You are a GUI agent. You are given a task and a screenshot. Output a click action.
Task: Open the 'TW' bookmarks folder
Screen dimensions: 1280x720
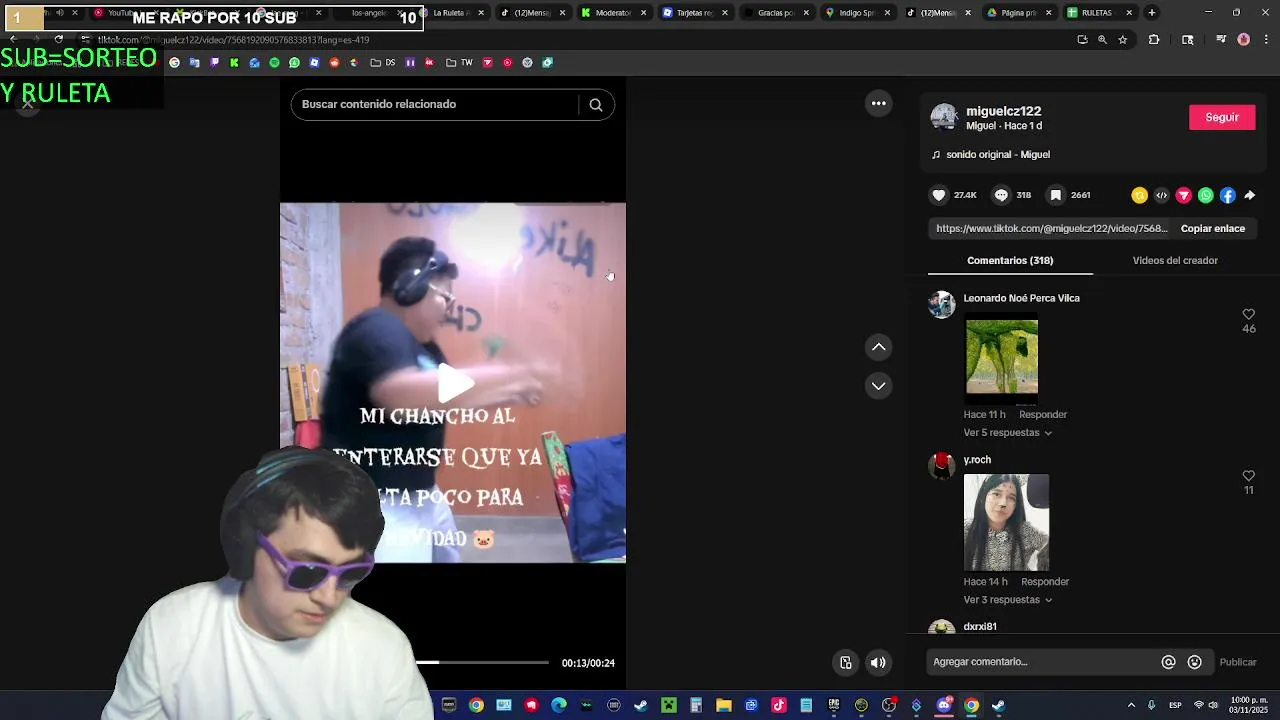(x=460, y=62)
